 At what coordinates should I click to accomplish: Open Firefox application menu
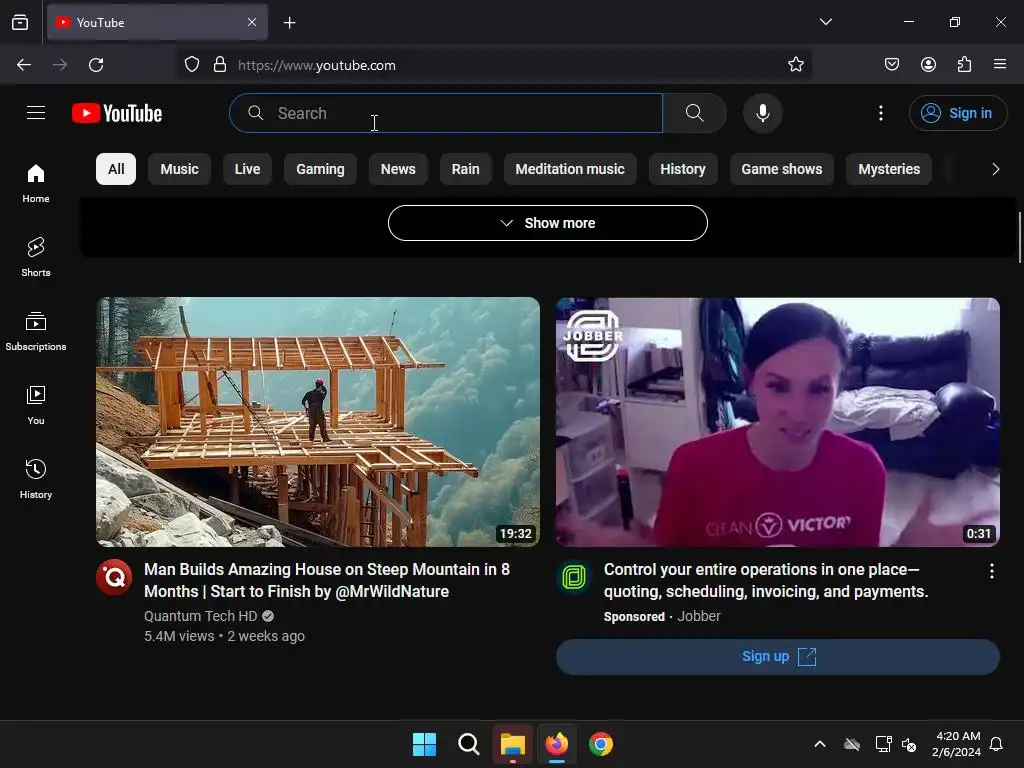(1000, 64)
